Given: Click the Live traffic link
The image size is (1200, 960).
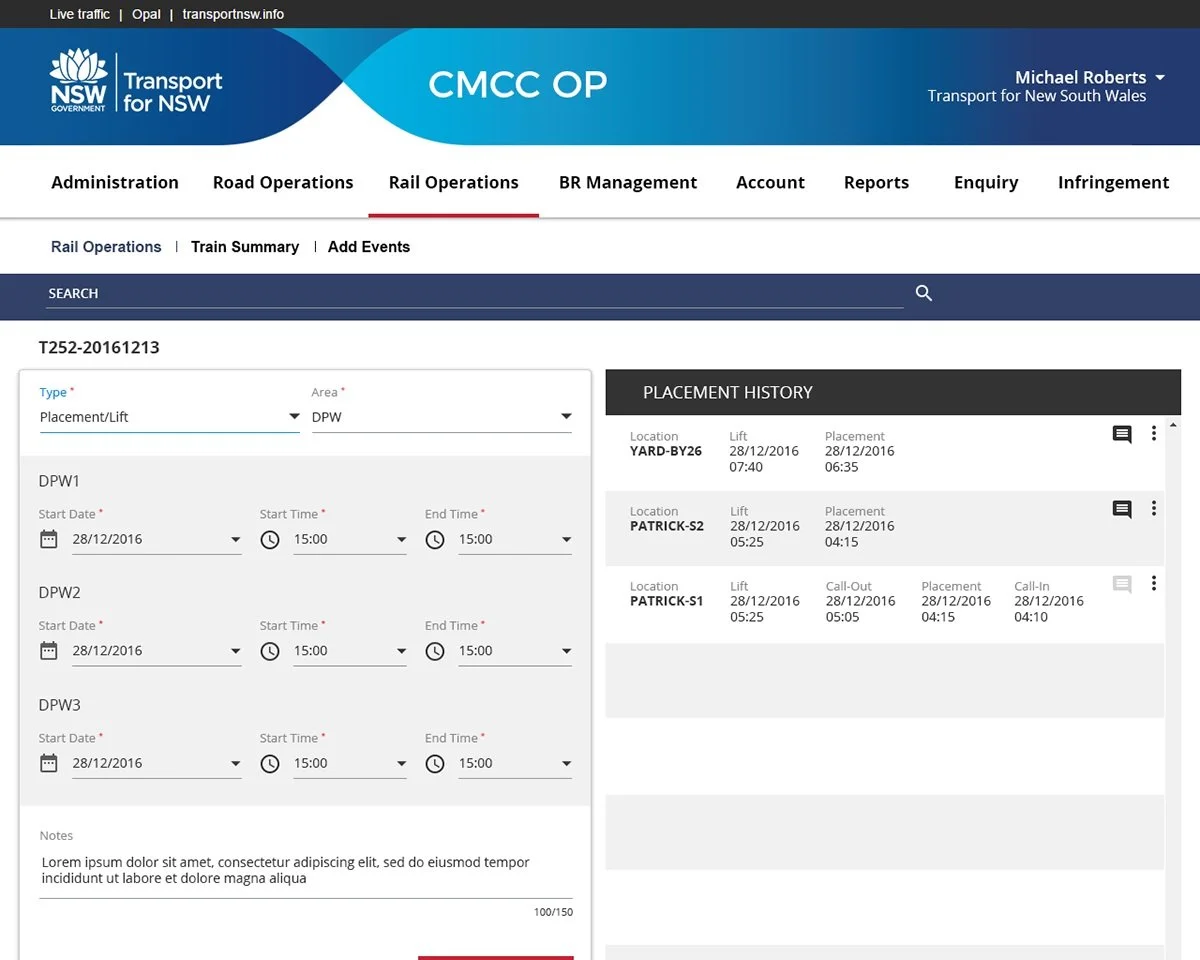Looking at the screenshot, I should pos(80,14).
